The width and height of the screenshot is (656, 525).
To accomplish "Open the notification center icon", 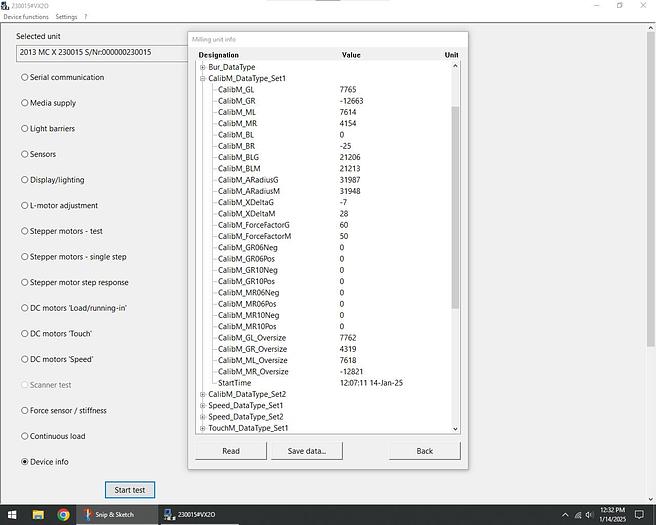I will click(638, 515).
